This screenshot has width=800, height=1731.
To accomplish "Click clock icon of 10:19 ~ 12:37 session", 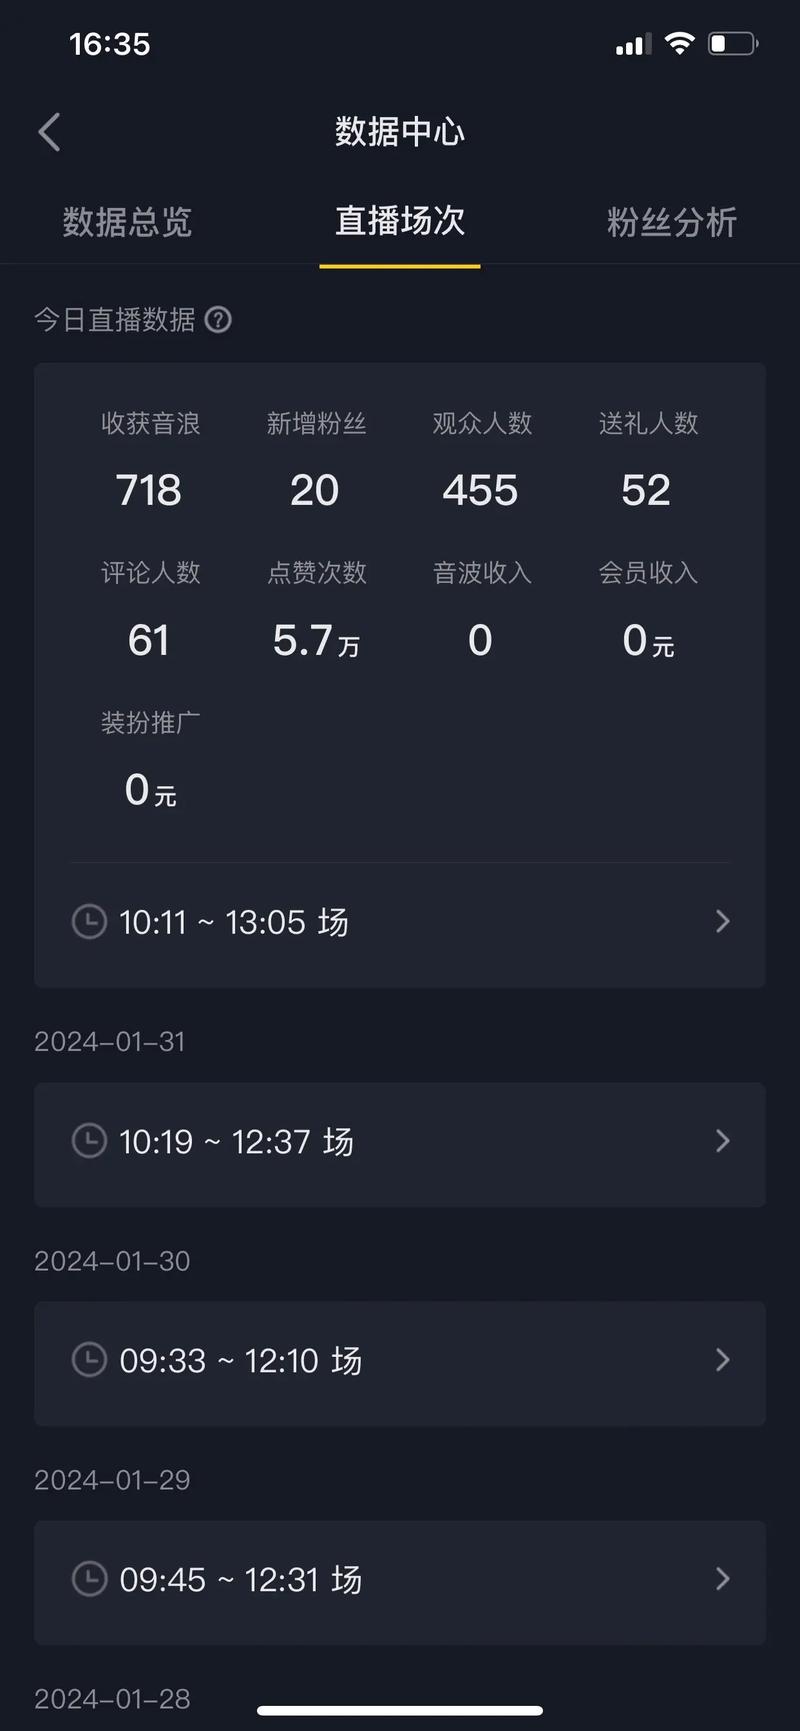I will [x=89, y=1141].
